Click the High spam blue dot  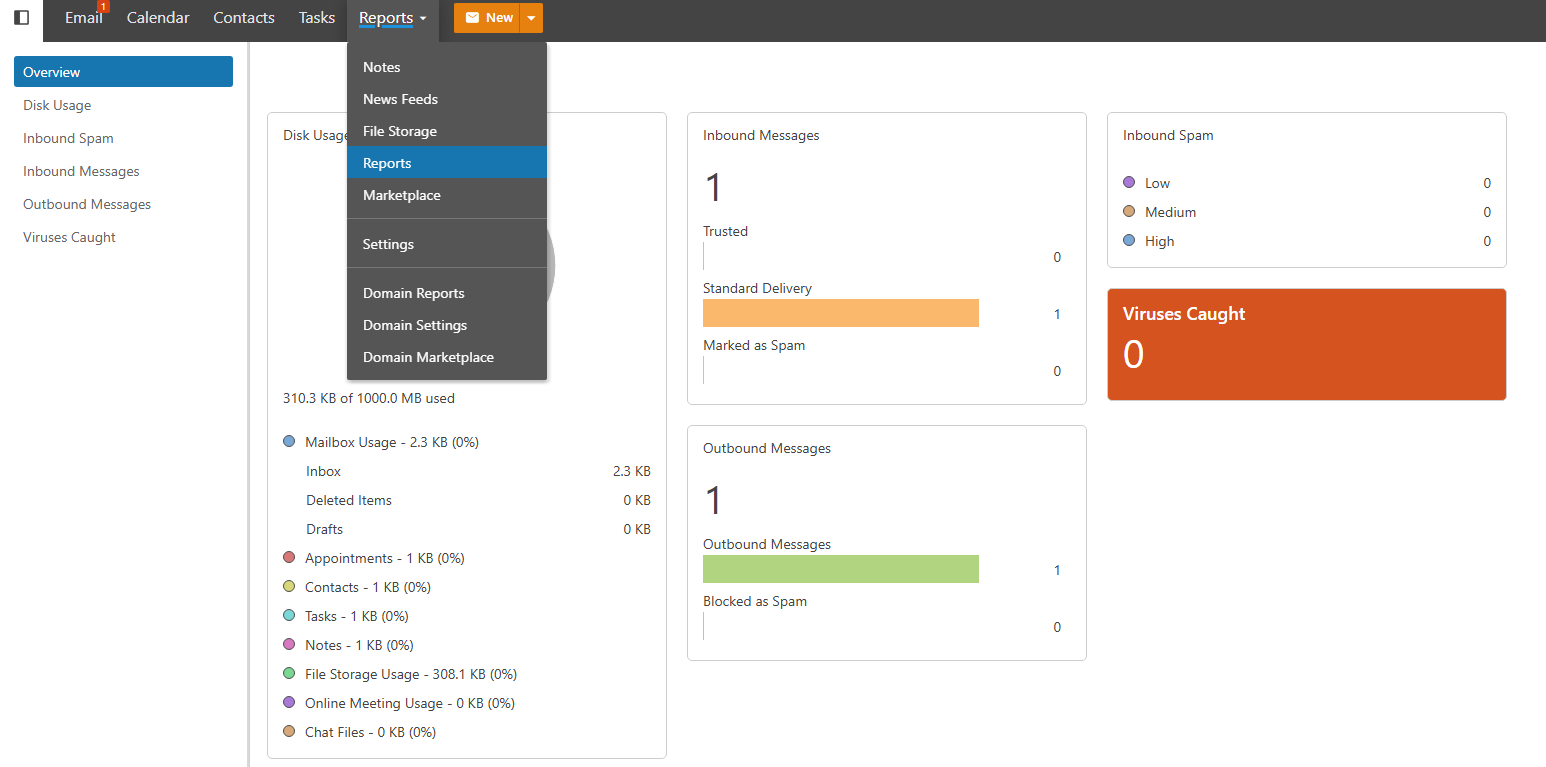point(1129,240)
